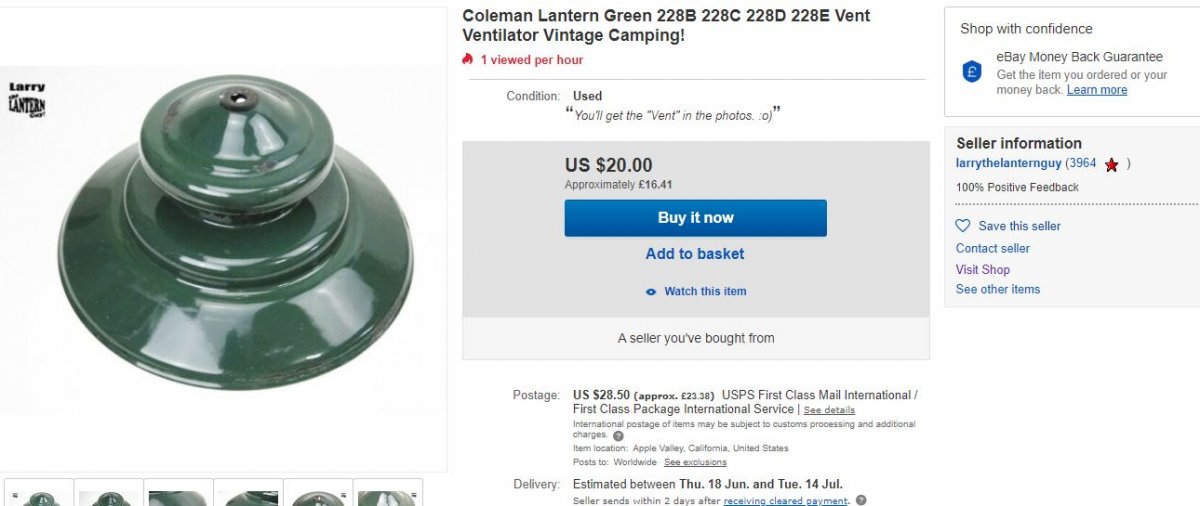The height and width of the screenshot is (506, 1200).
Task: Click the heart icon to save seller
Action: point(963,226)
